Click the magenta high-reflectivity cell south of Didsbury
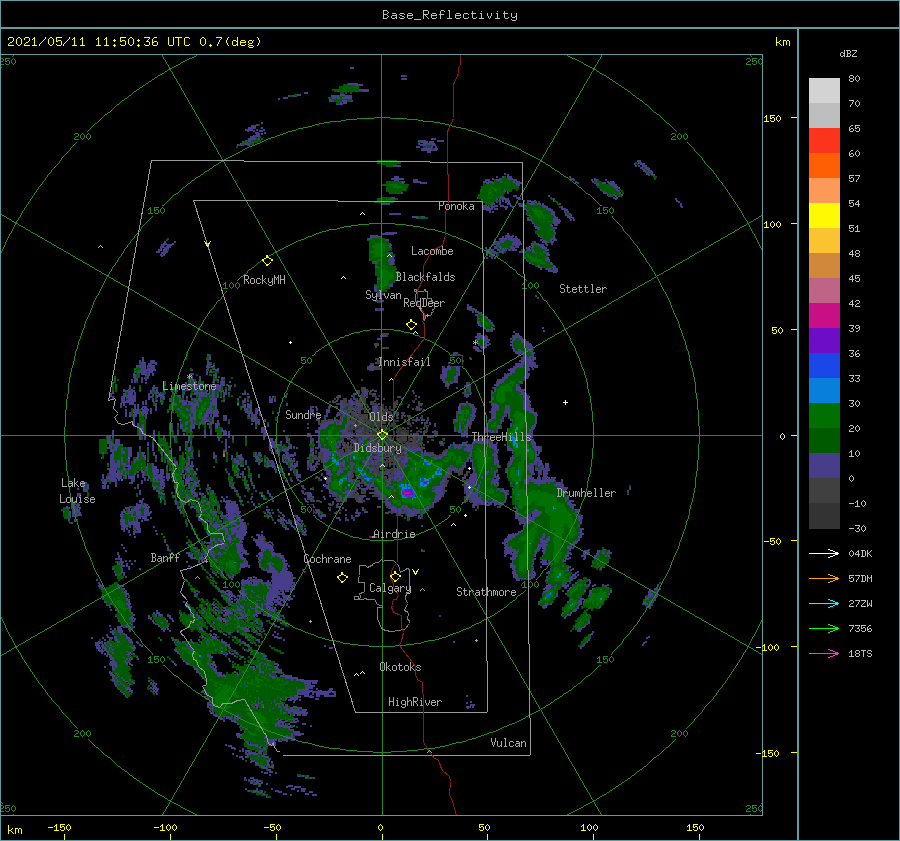This screenshot has width=900, height=841. (x=408, y=492)
